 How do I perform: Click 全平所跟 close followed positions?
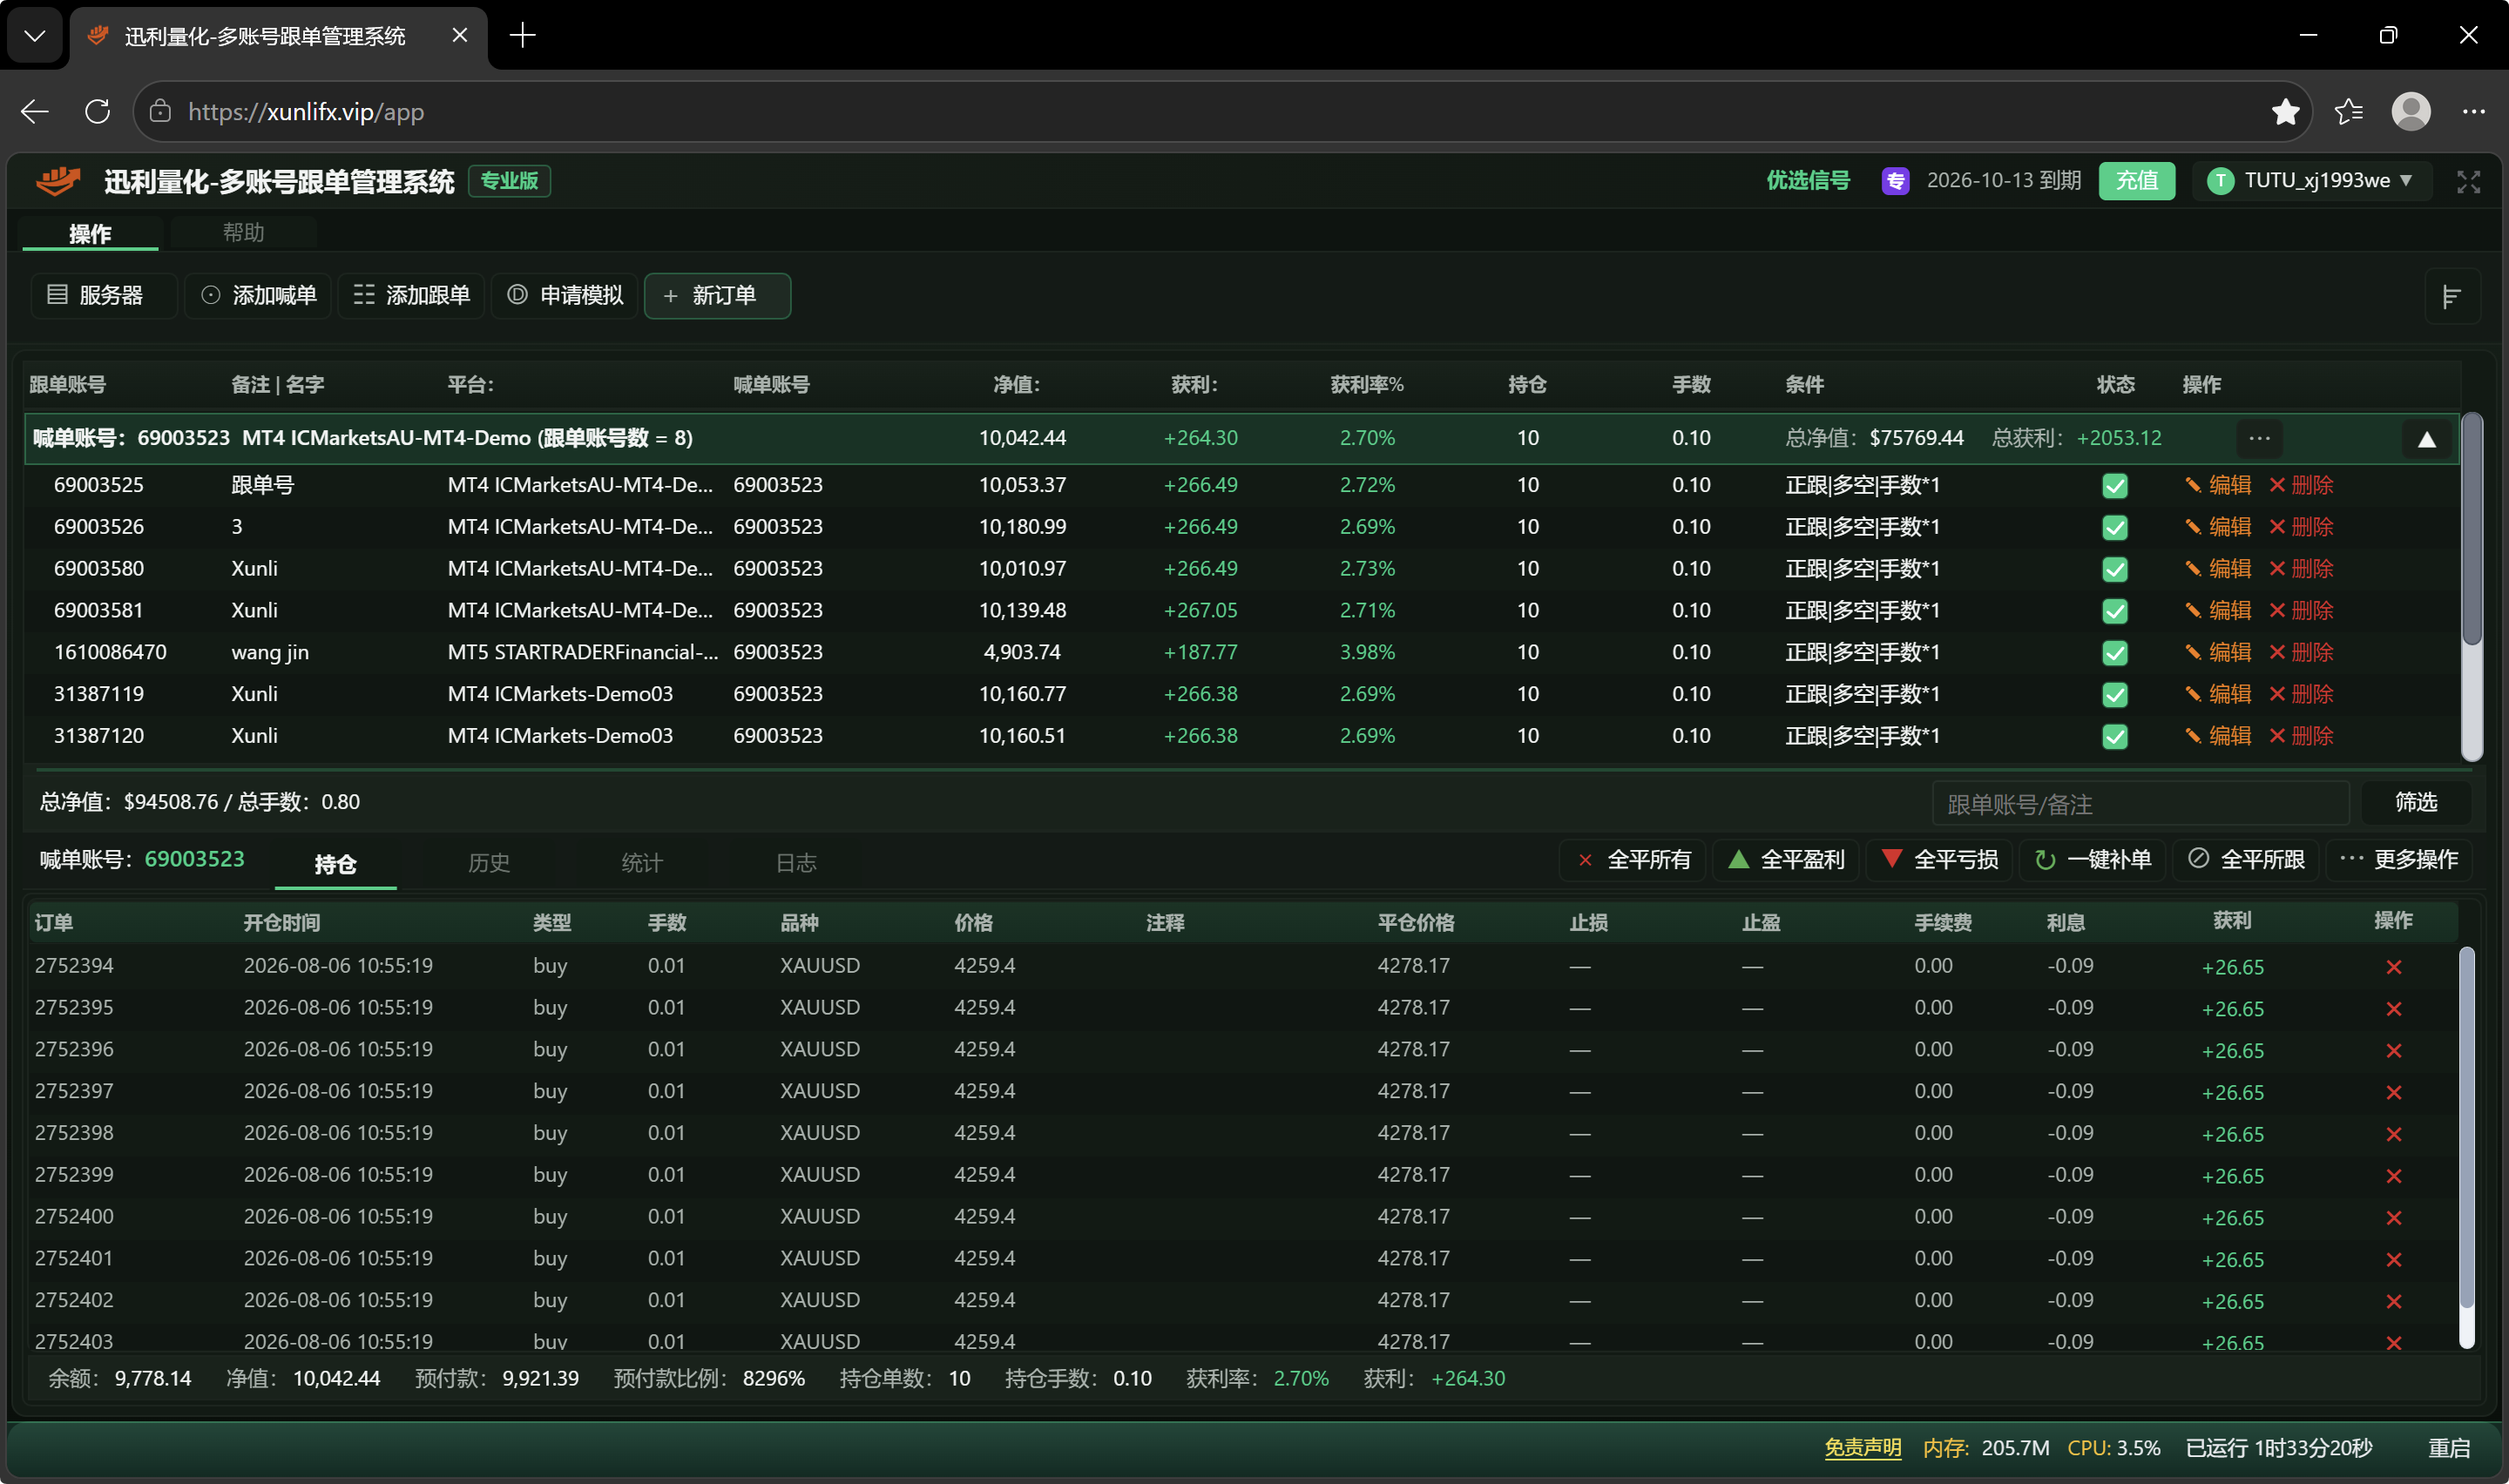click(2247, 860)
